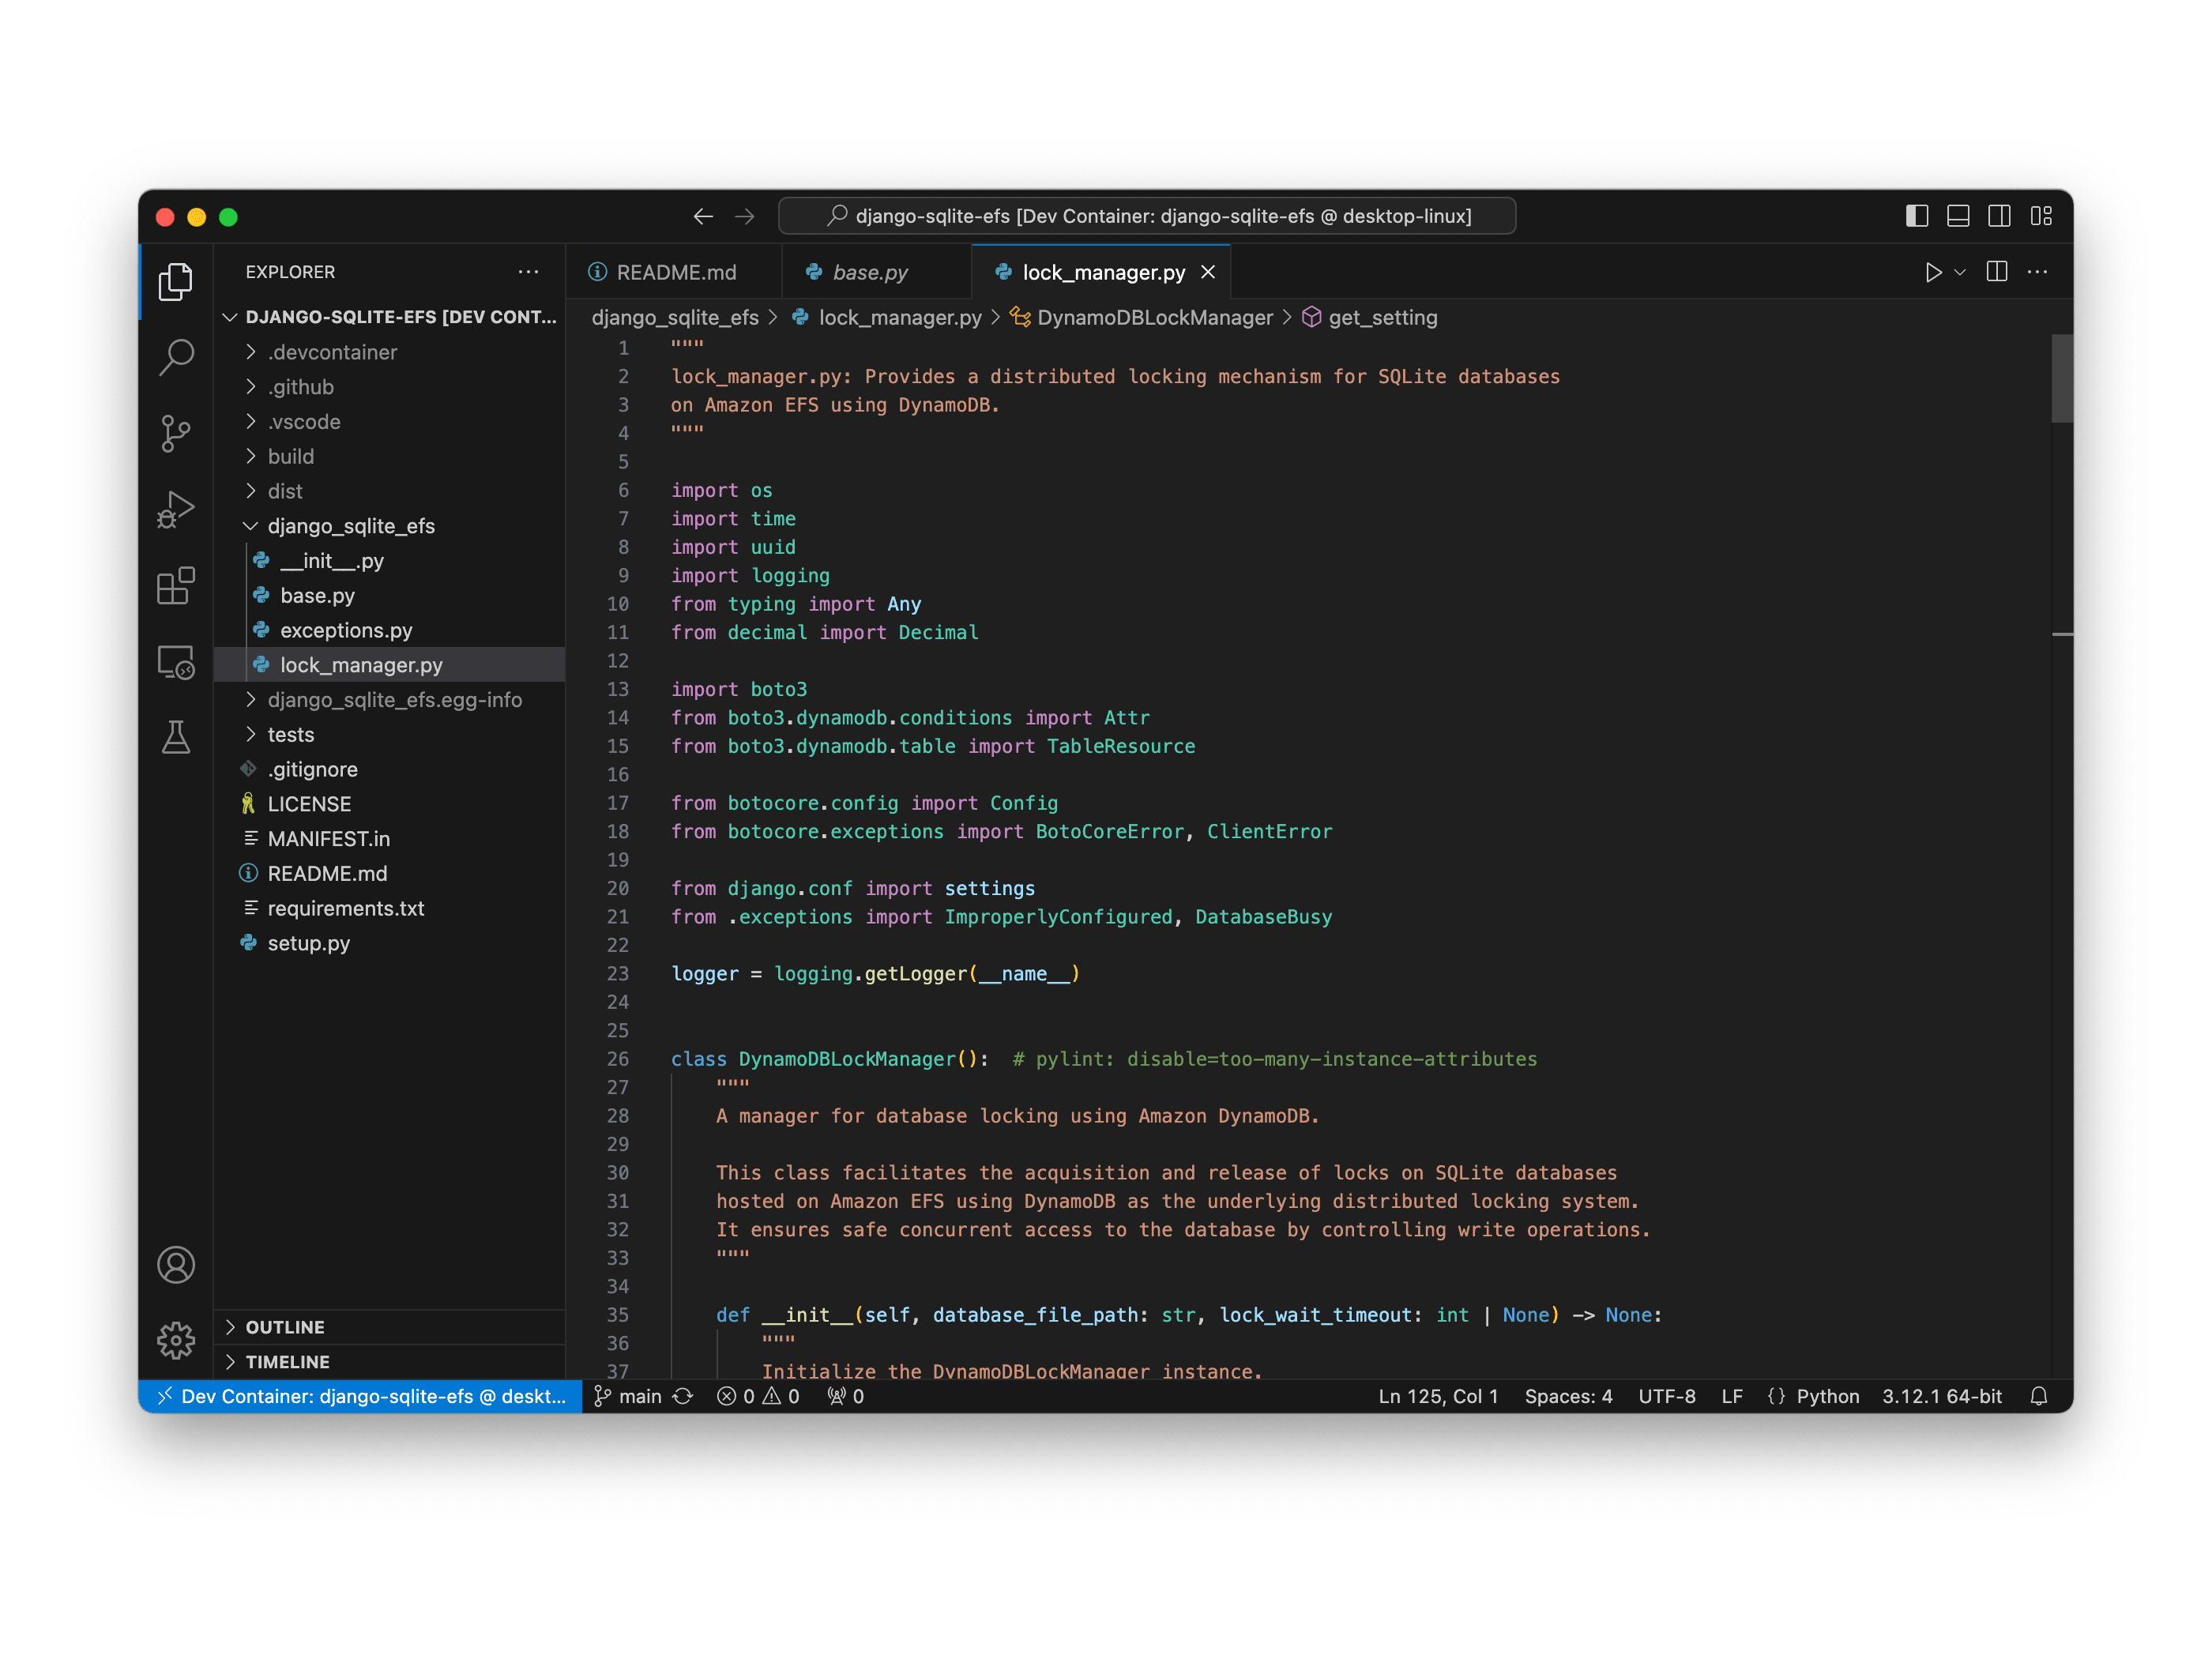Open the Remote Explorer view
2212x1659 pixels.
point(176,662)
